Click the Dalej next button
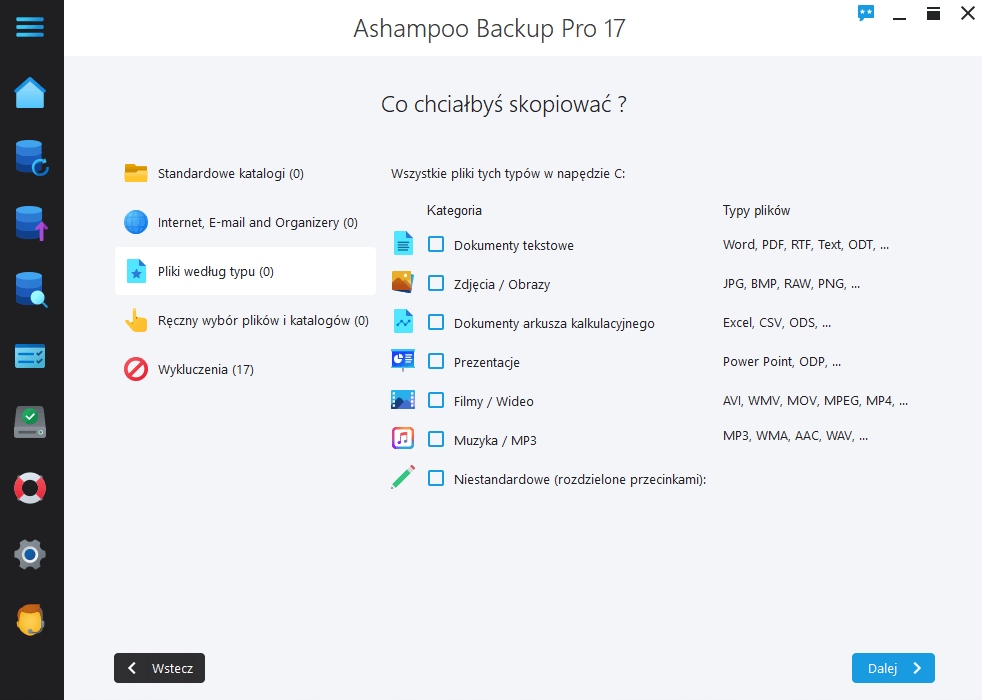982x700 pixels. (893, 668)
